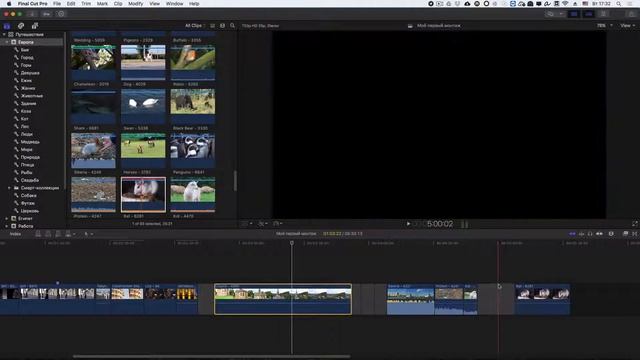Click the timeline playhead marker on the ruler
640x360 pixels.
(x=292, y=243)
